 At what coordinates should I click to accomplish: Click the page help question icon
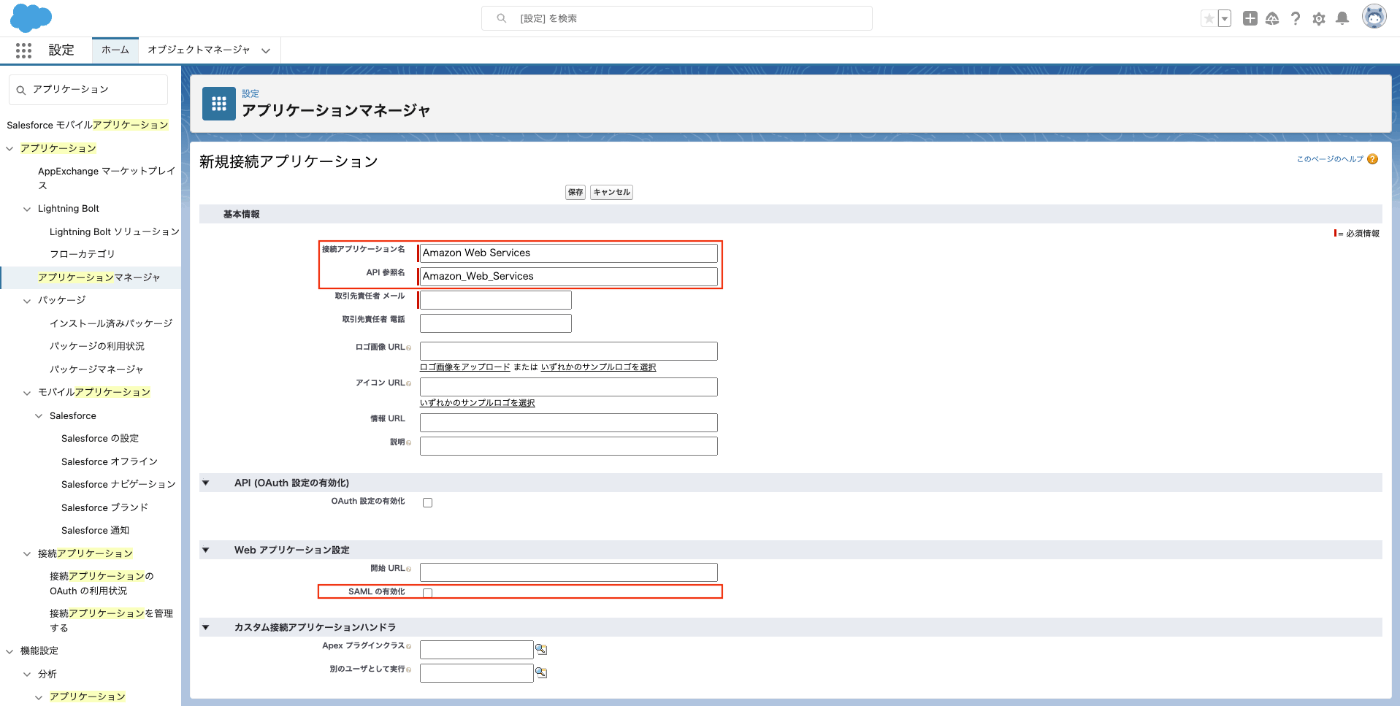pos(1372,159)
